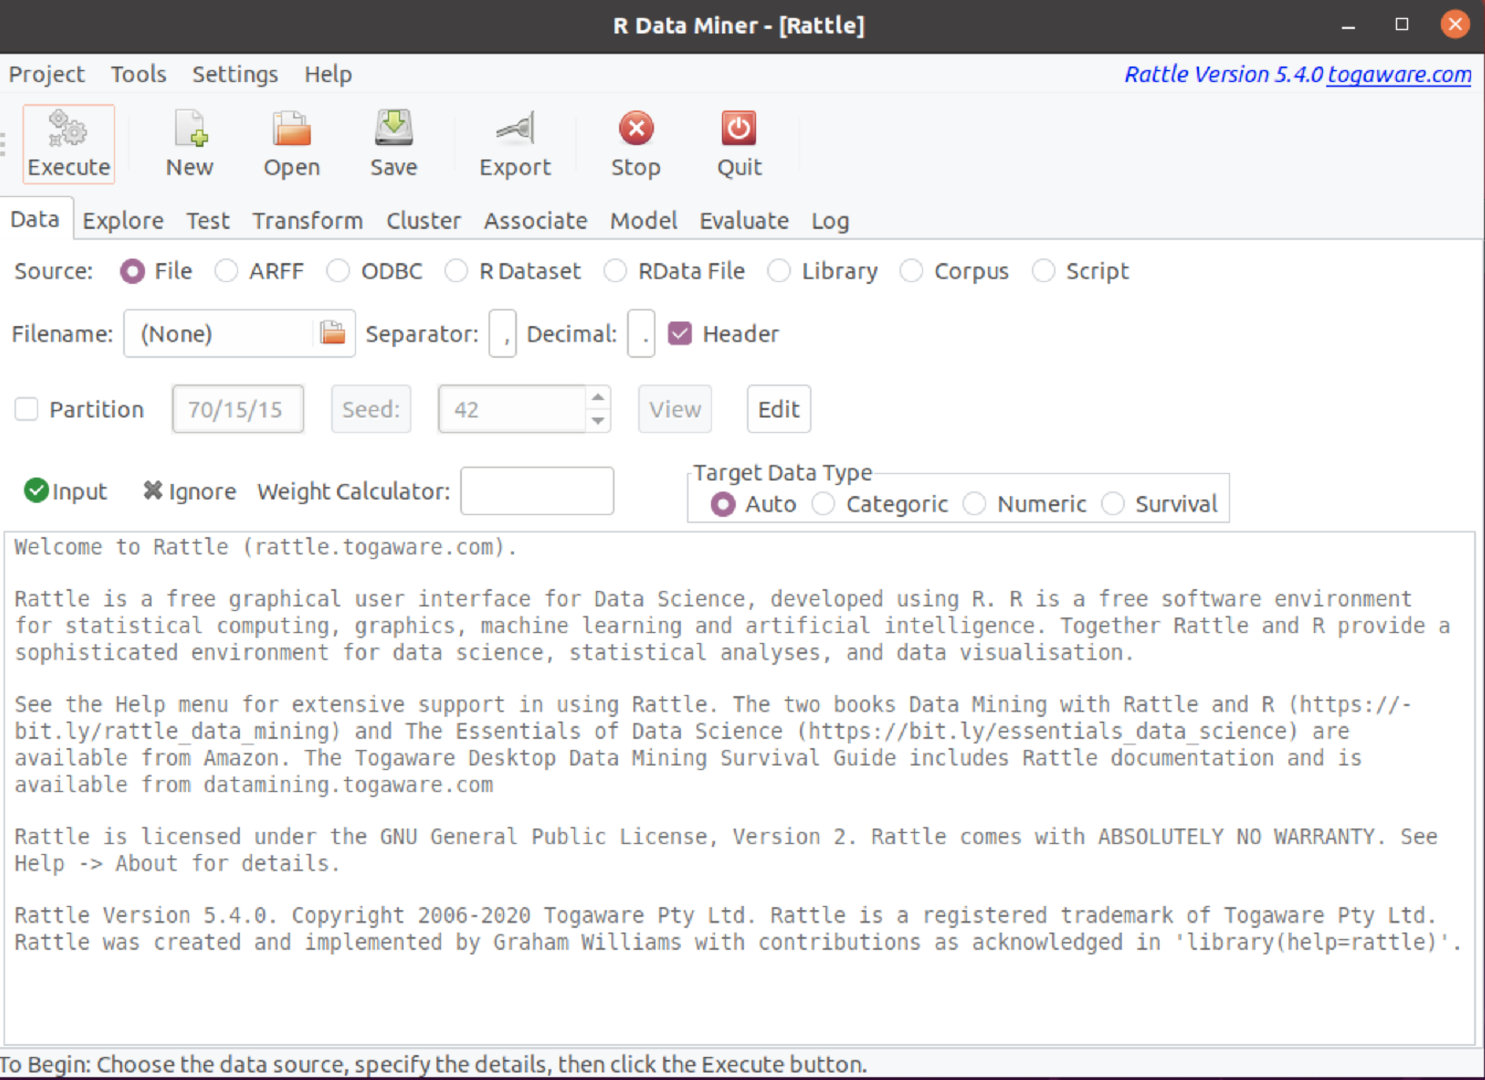Set Target Data Type to Numeric
The image size is (1485, 1080).
coord(974,504)
